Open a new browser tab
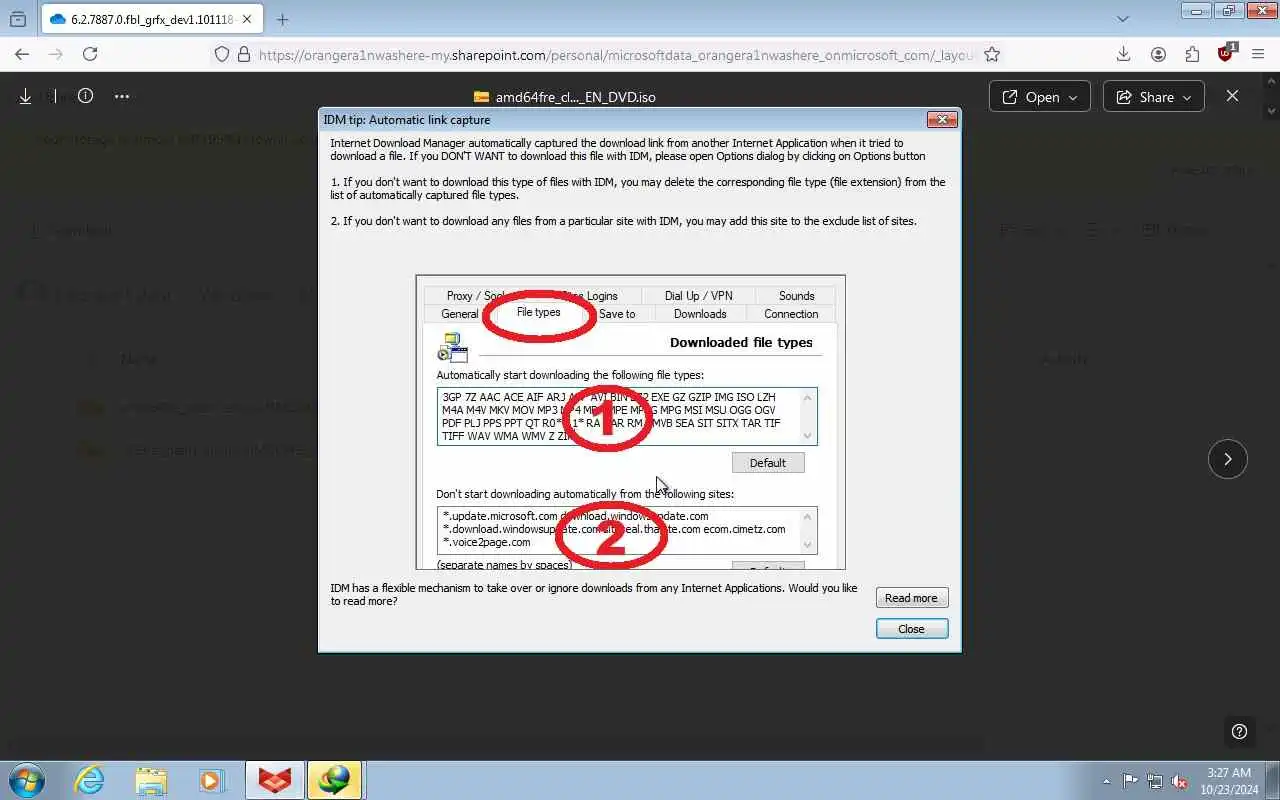1280x800 pixels. tap(282, 19)
